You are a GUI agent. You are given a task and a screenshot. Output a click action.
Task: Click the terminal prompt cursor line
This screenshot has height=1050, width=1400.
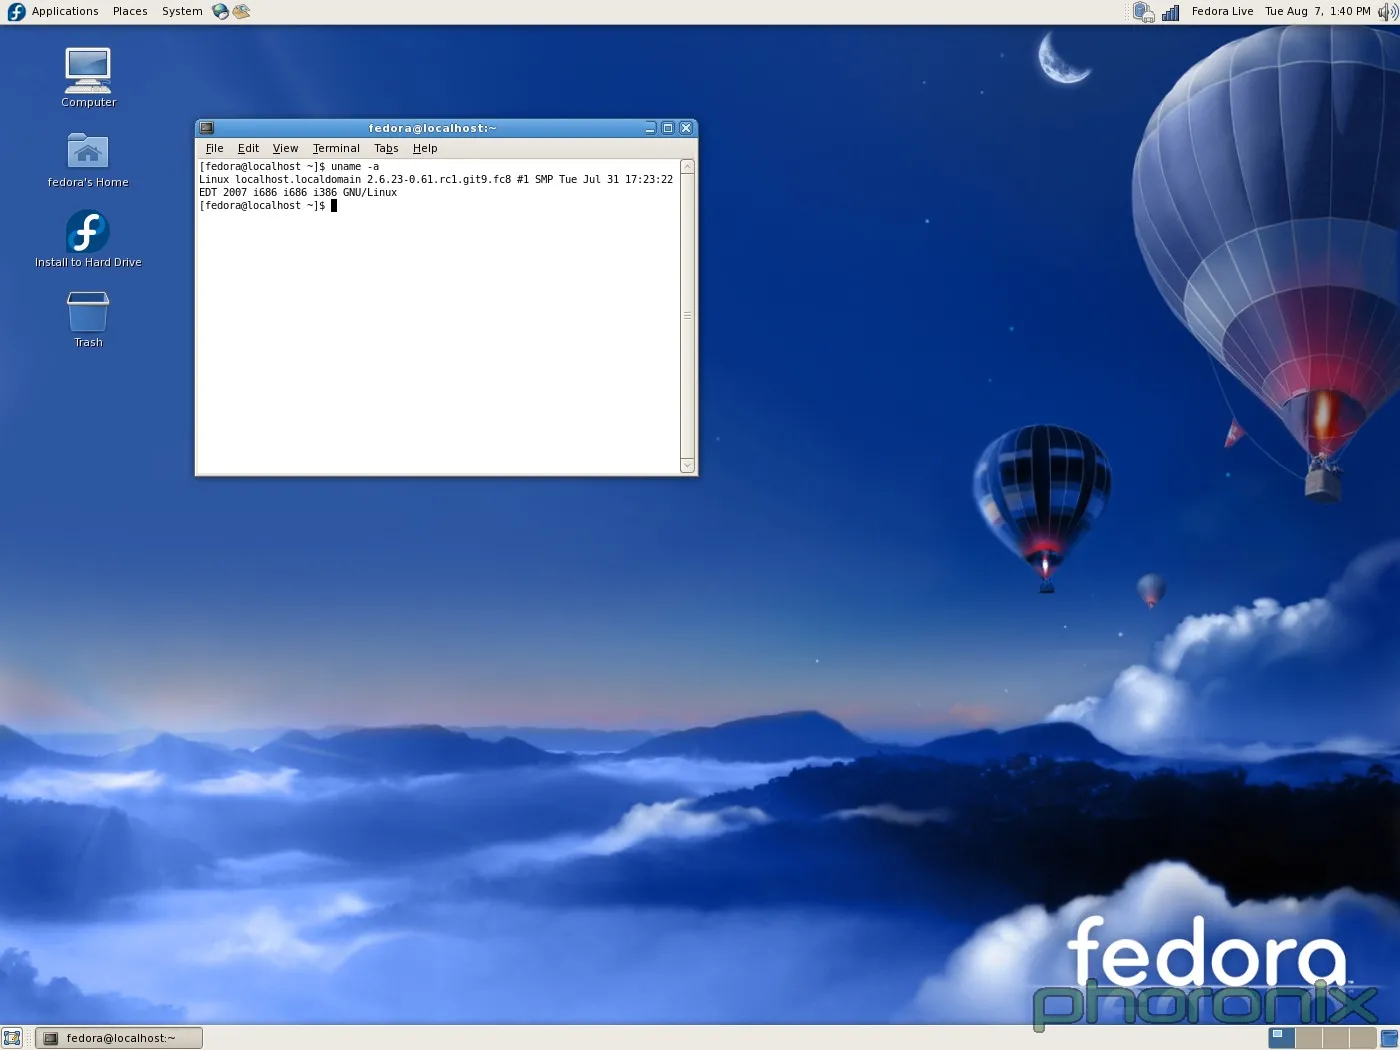point(268,206)
